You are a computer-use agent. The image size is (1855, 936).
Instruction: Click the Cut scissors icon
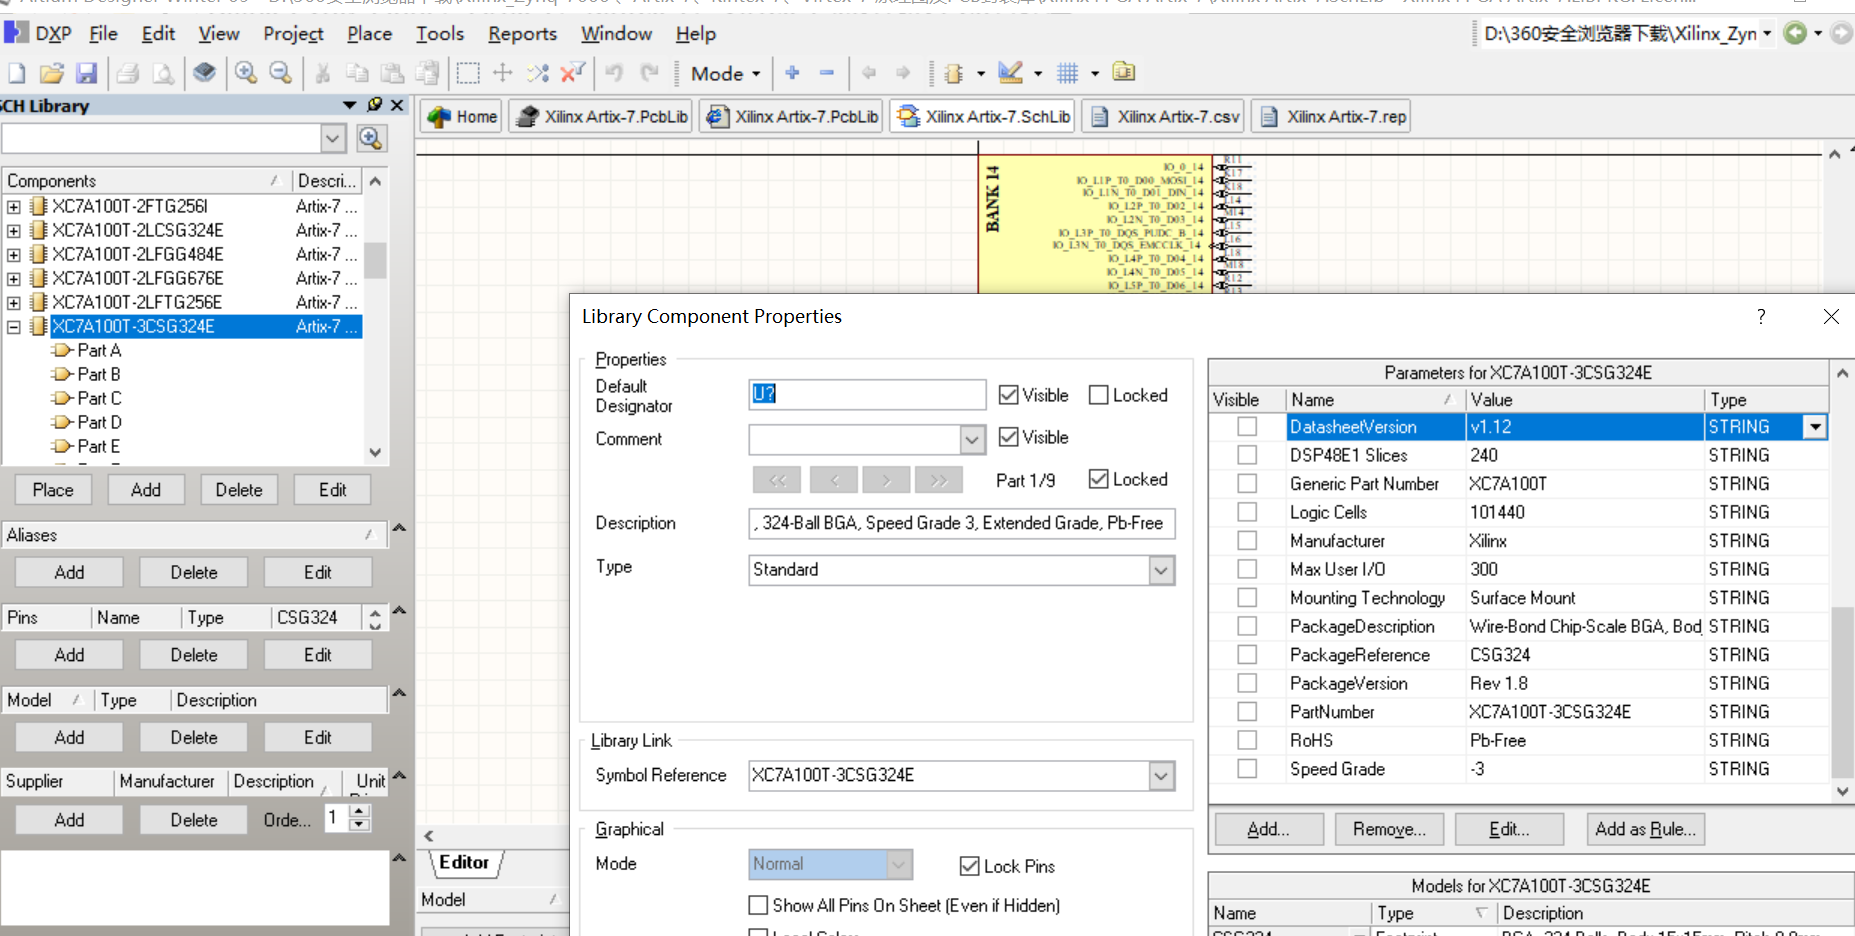pos(322,73)
